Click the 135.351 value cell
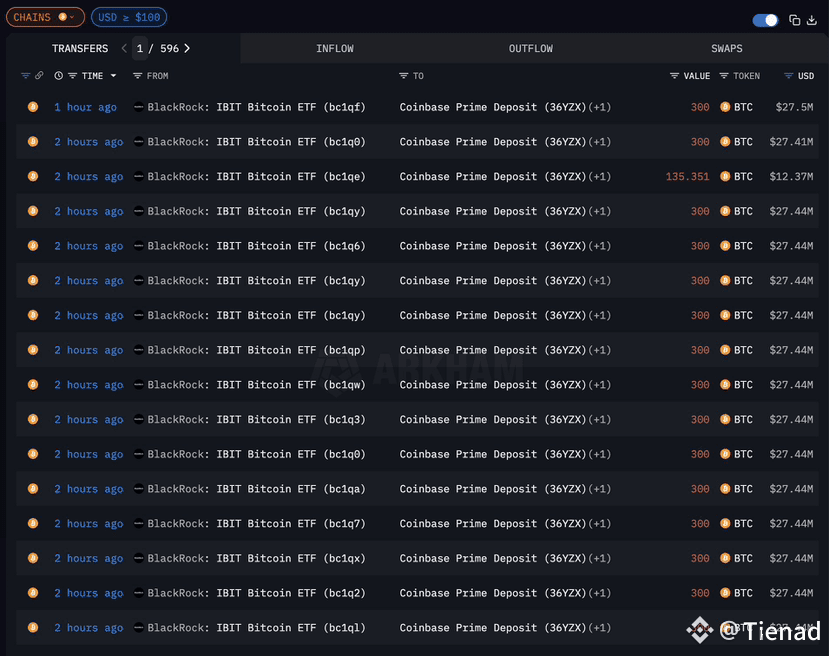This screenshot has height=656, width=829. tap(687, 177)
